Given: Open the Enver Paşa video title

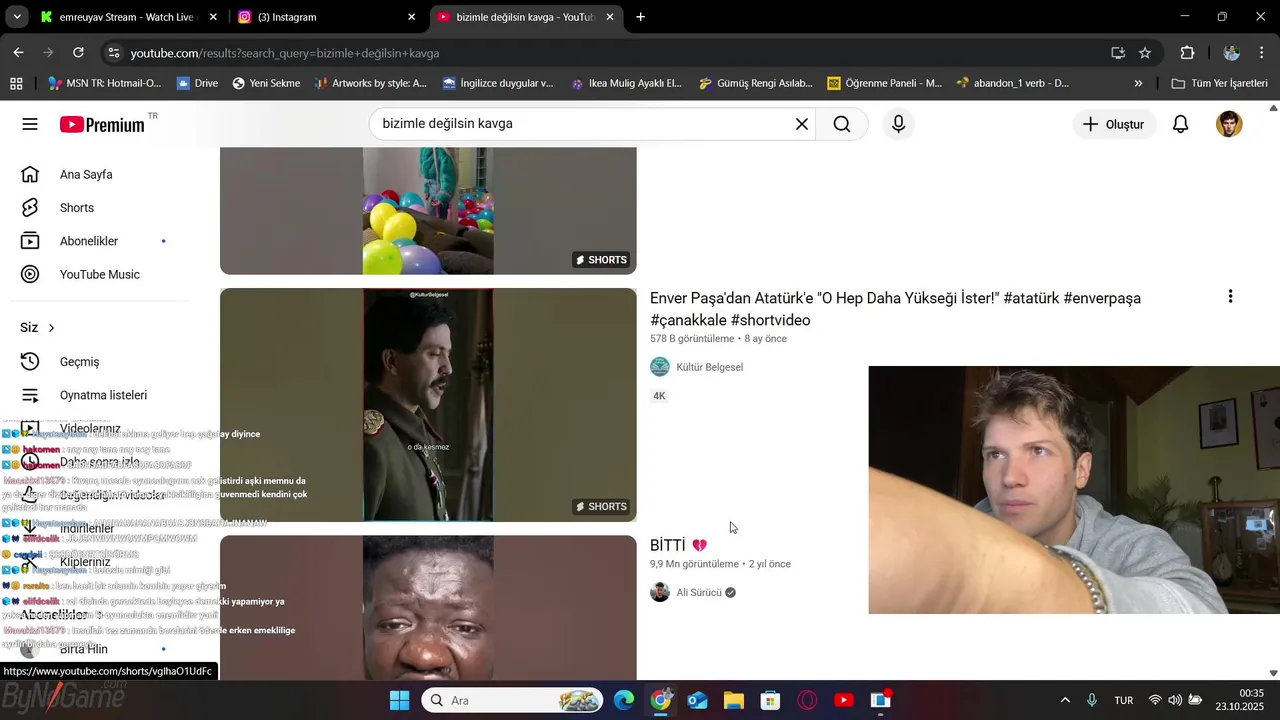Looking at the screenshot, I should (x=895, y=309).
